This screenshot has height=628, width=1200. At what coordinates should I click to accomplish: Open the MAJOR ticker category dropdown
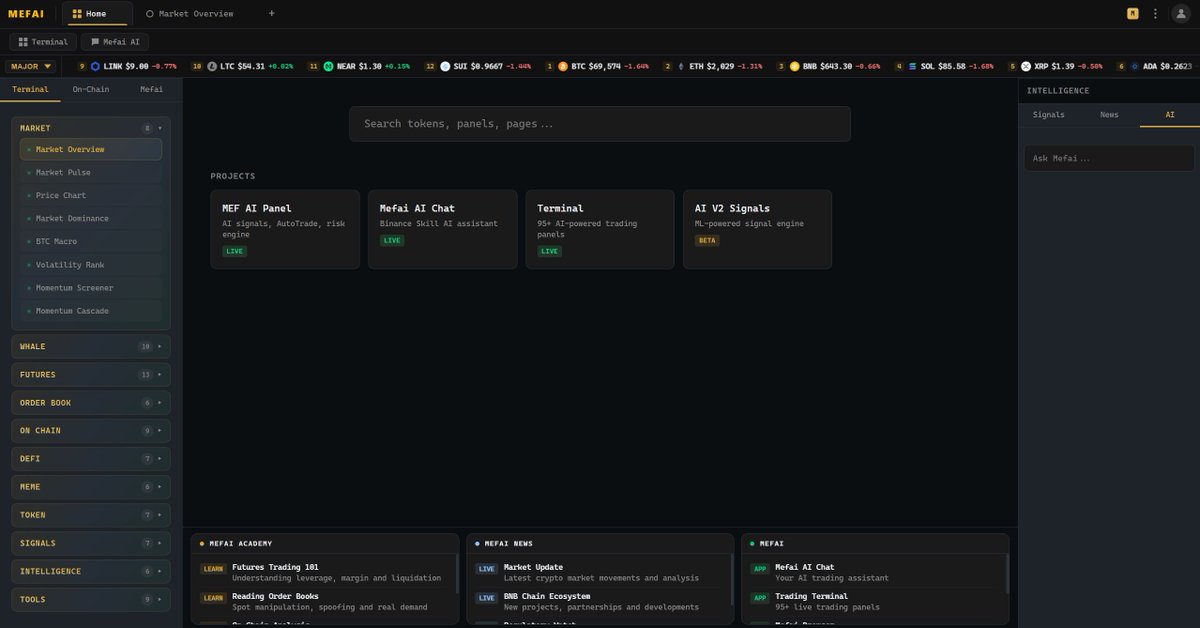click(x=30, y=66)
